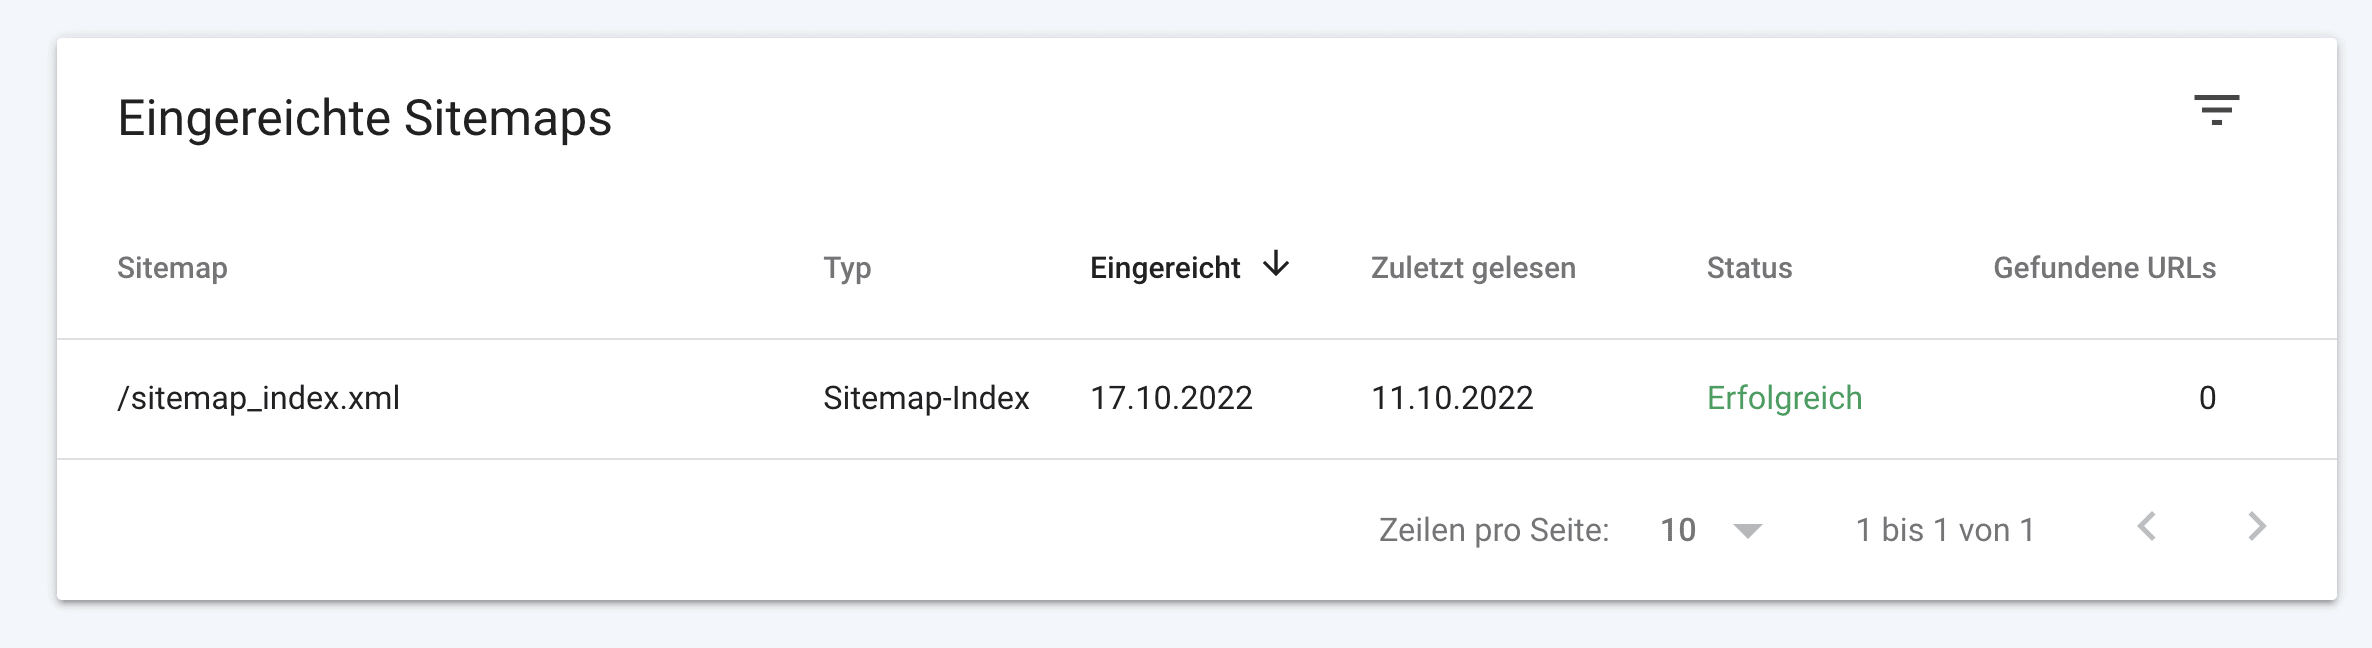The image size is (2372, 648).
Task: Click the filter funnel in the card corner
Action: pyautogui.click(x=2216, y=112)
